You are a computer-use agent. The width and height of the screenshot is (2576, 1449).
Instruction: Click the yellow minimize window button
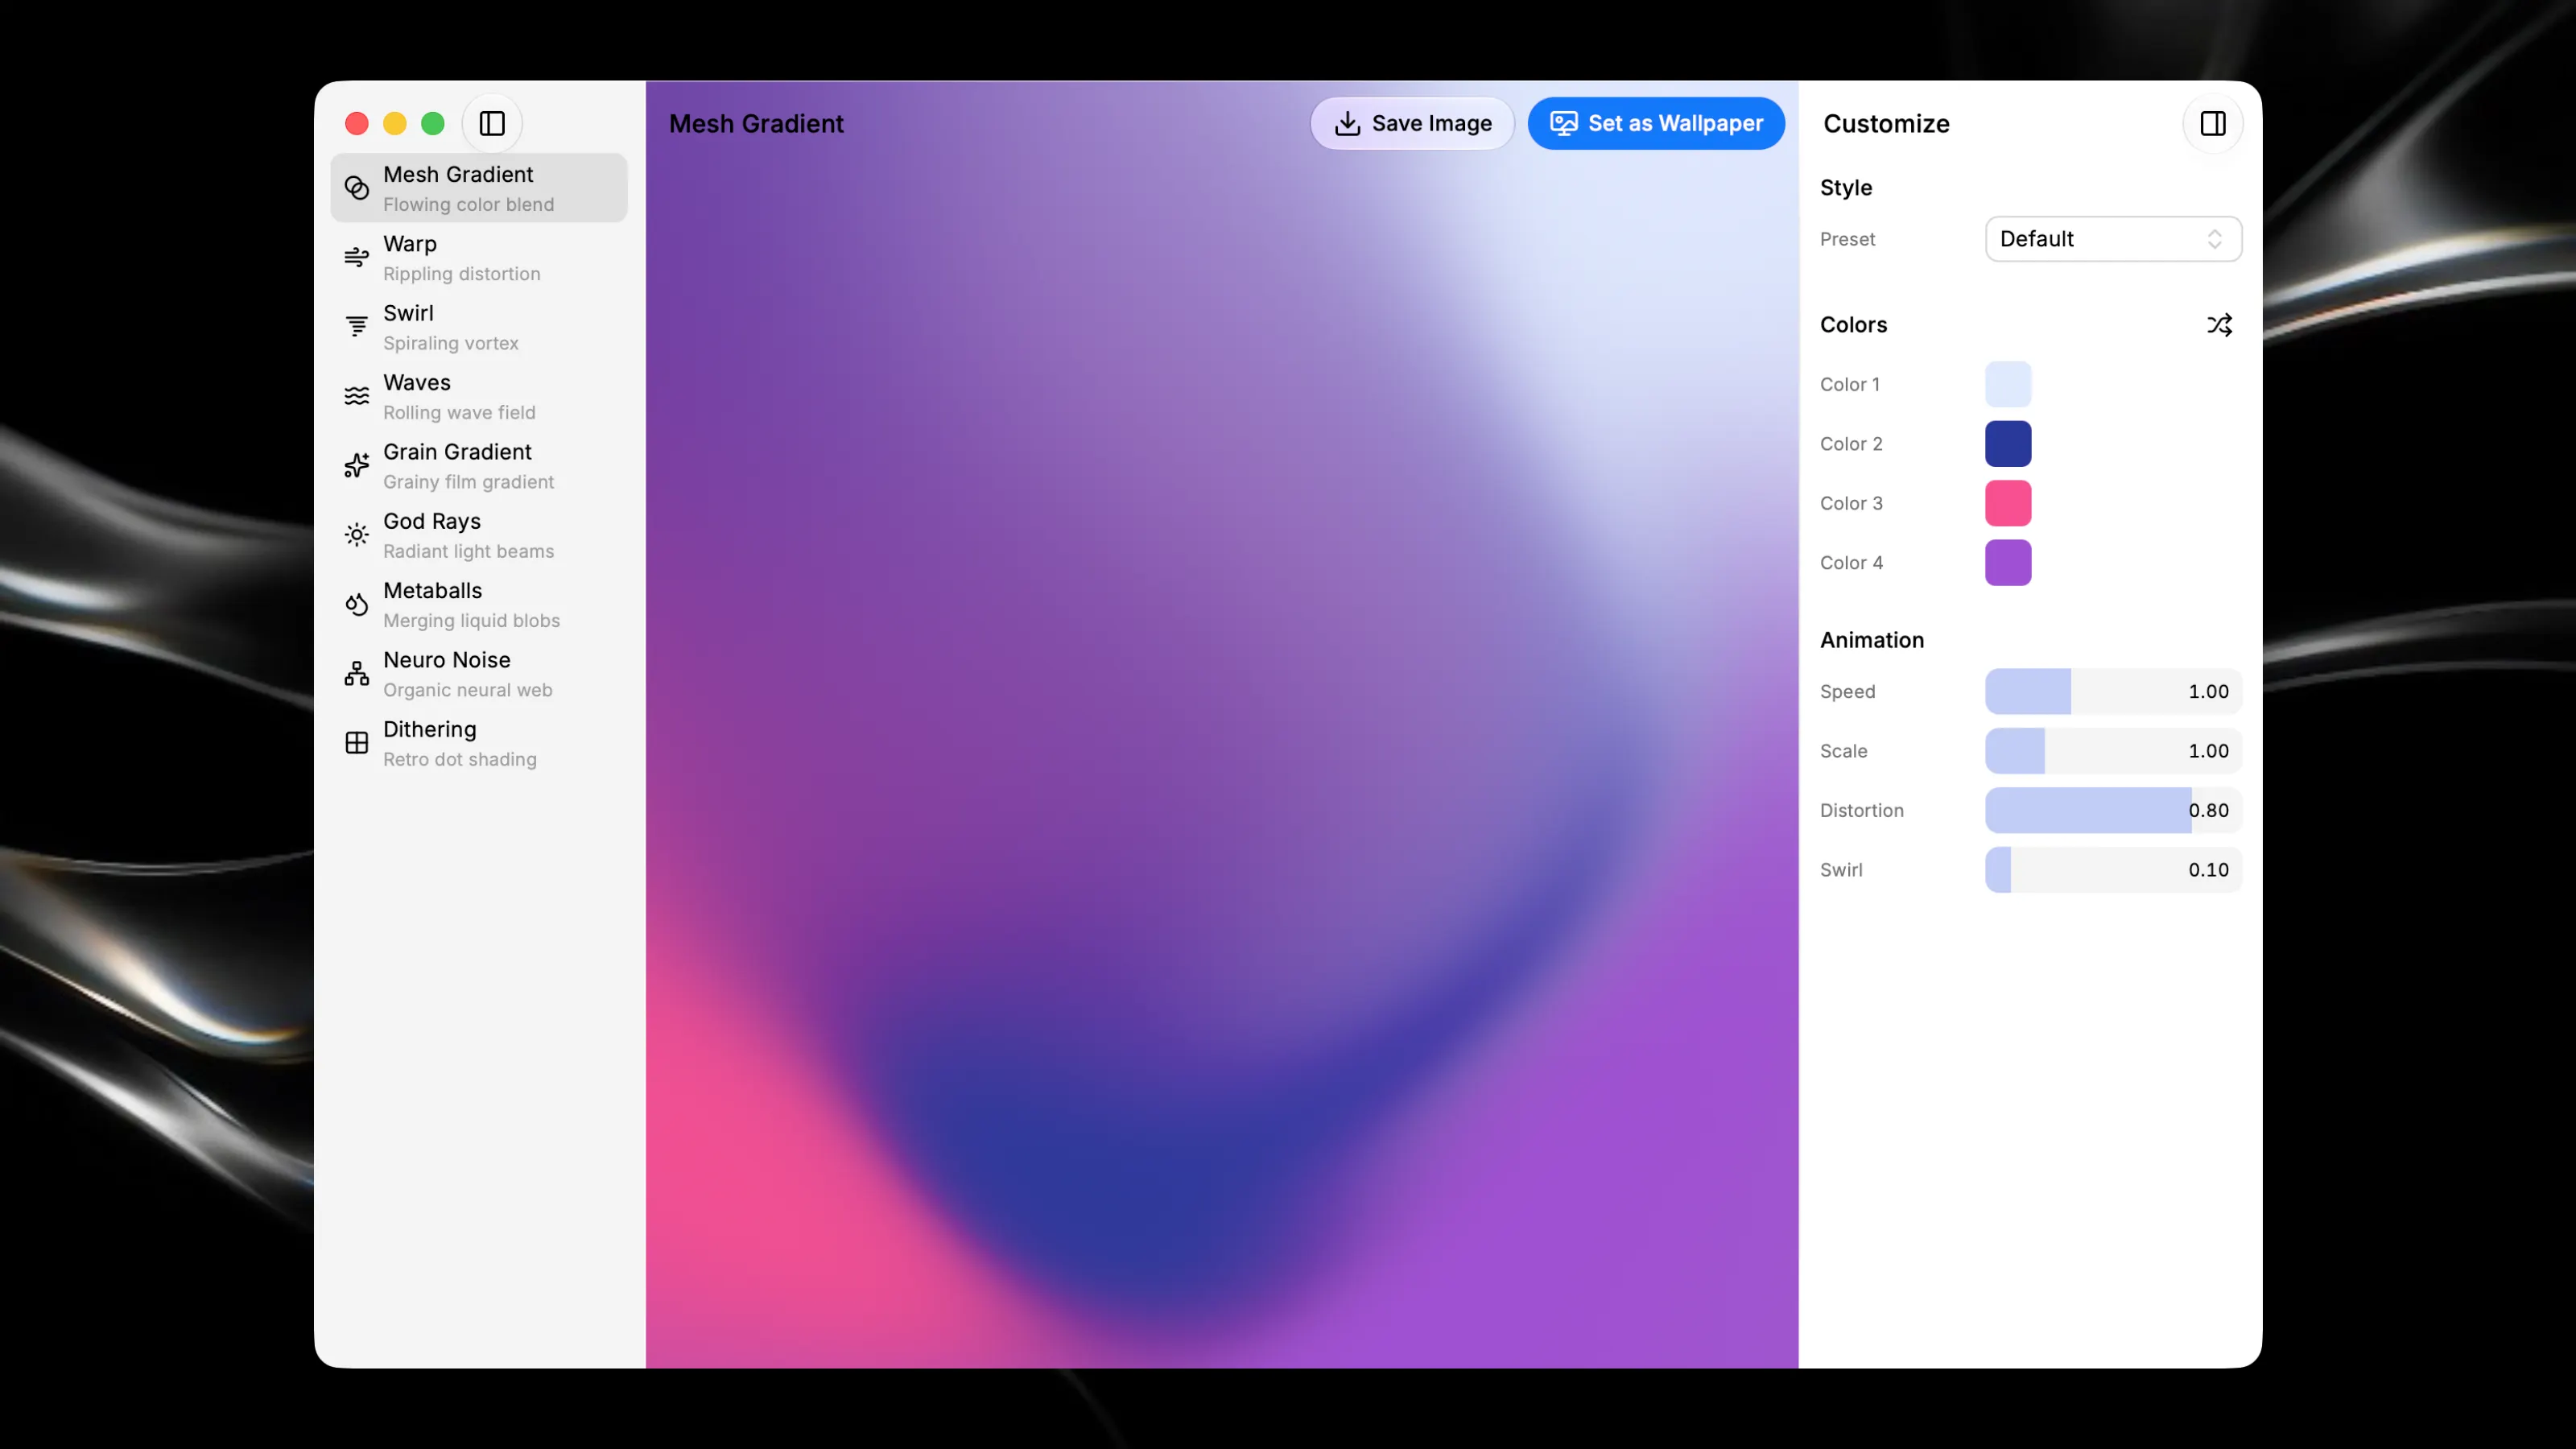tap(395, 123)
